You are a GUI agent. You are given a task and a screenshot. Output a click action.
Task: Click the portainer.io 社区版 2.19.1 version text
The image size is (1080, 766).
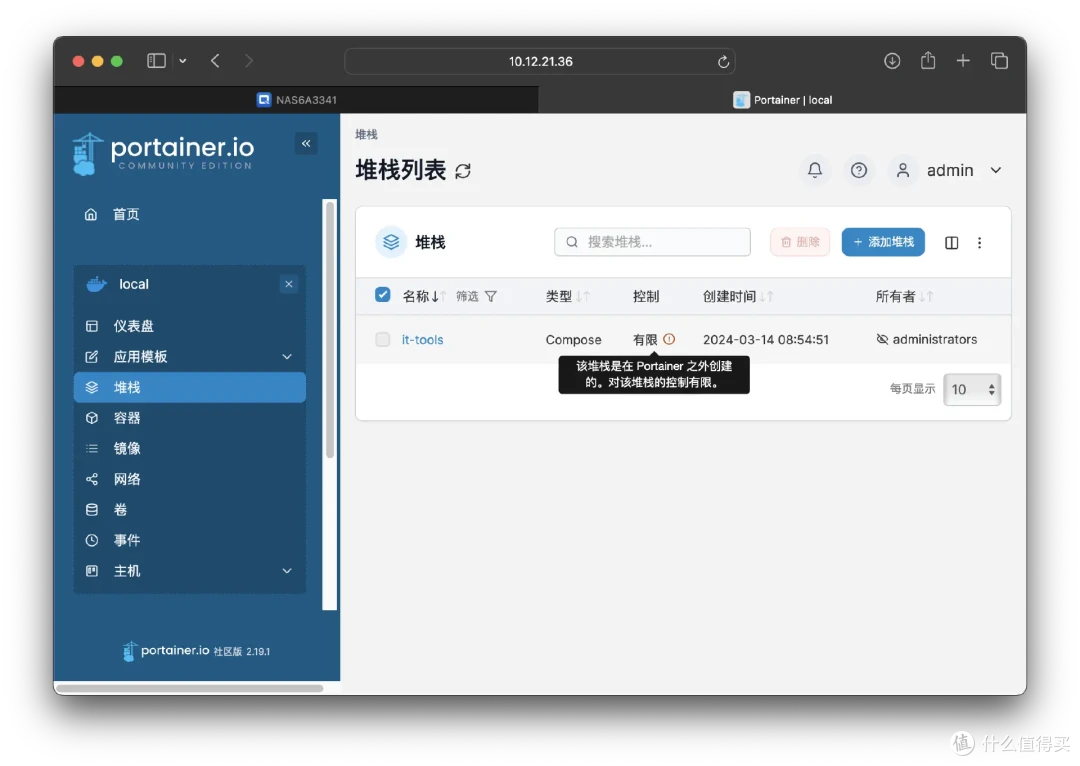[x=196, y=651]
